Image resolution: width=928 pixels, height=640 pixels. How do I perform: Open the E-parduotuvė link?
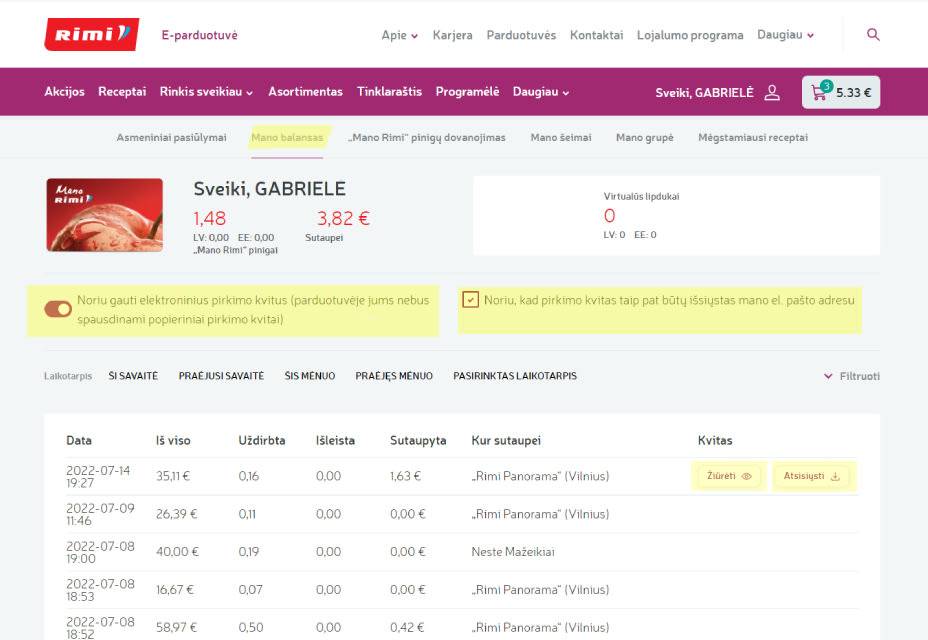point(199,35)
